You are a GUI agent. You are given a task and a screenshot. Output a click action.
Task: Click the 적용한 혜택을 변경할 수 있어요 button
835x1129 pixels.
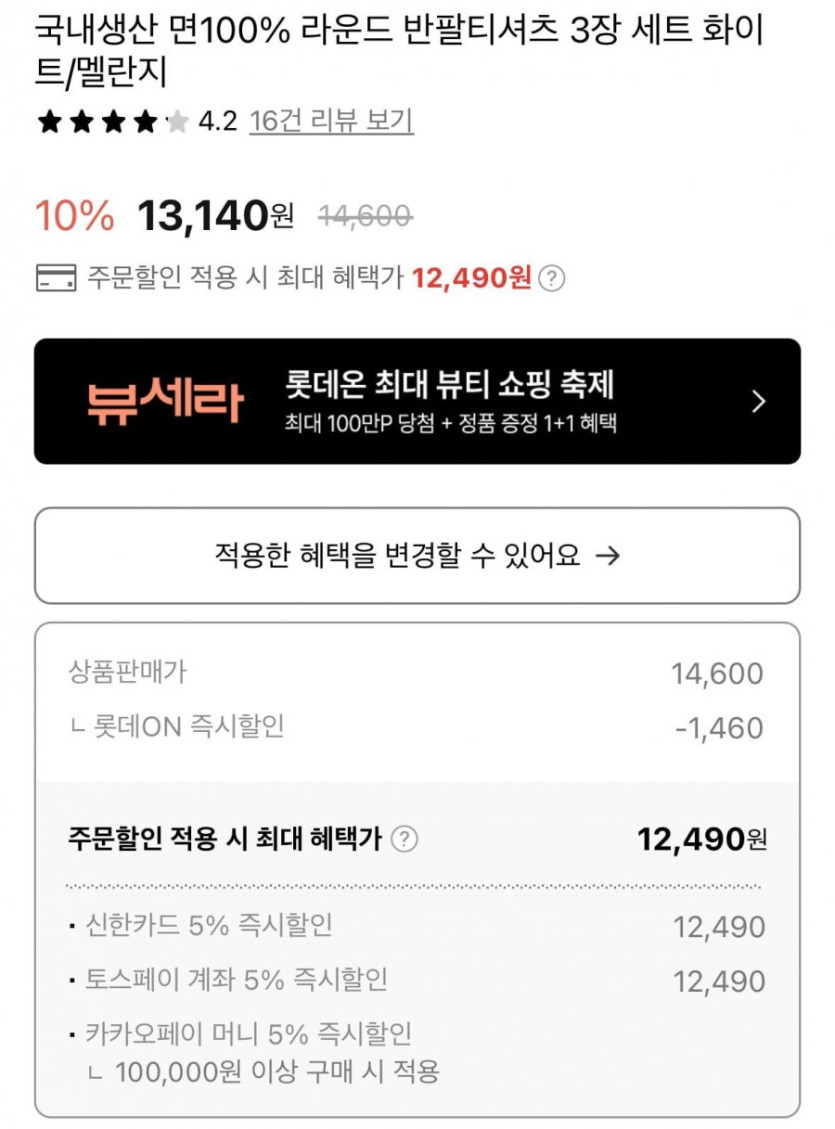tap(417, 555)
